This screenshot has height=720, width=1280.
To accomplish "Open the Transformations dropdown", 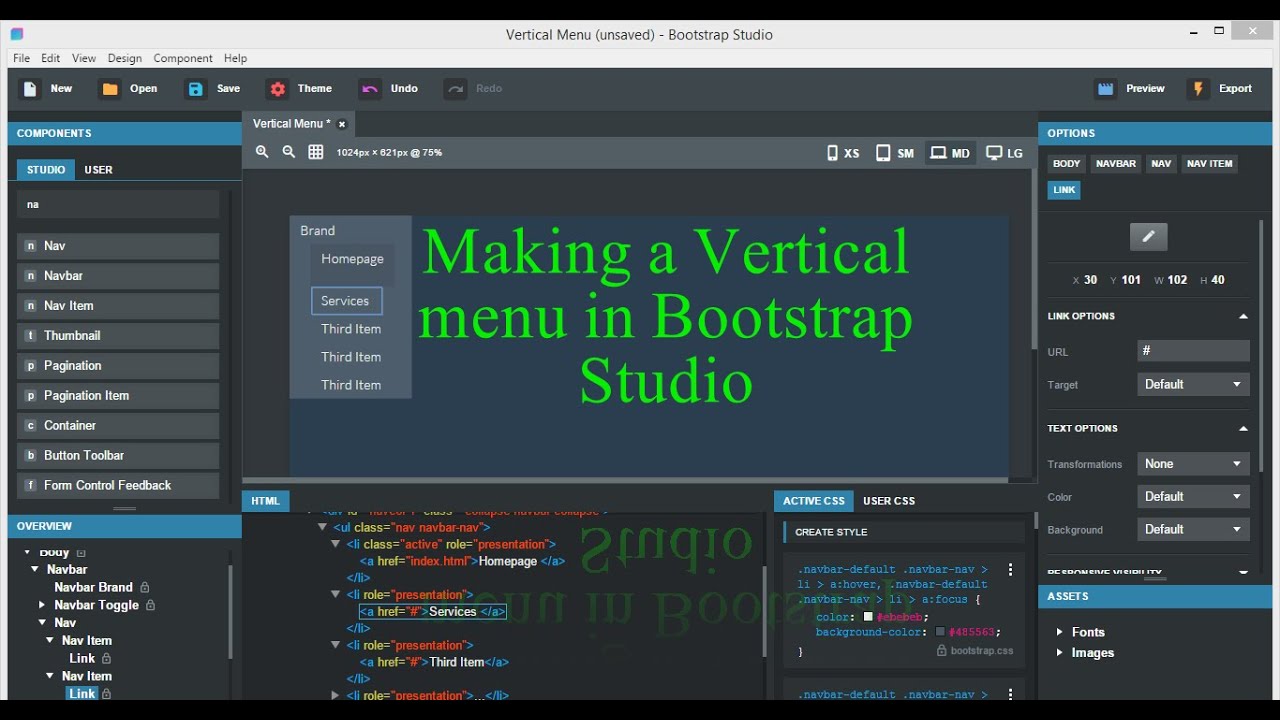I will click(1193, 464).
